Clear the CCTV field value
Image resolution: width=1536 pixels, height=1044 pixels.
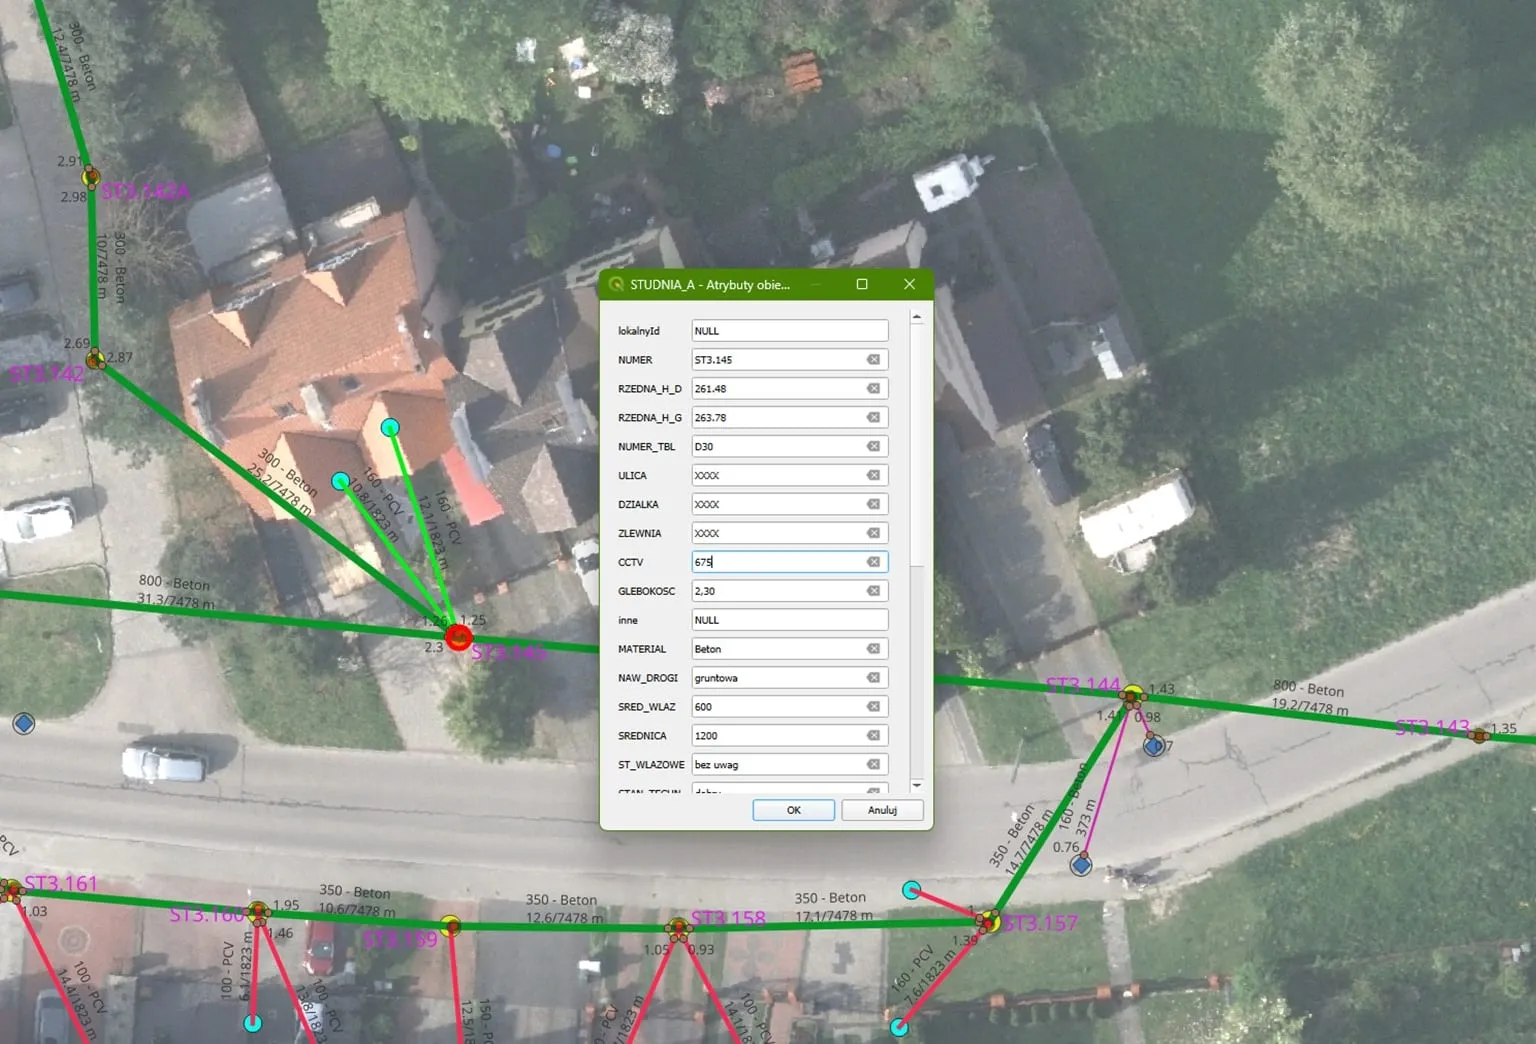coord(873,563)
